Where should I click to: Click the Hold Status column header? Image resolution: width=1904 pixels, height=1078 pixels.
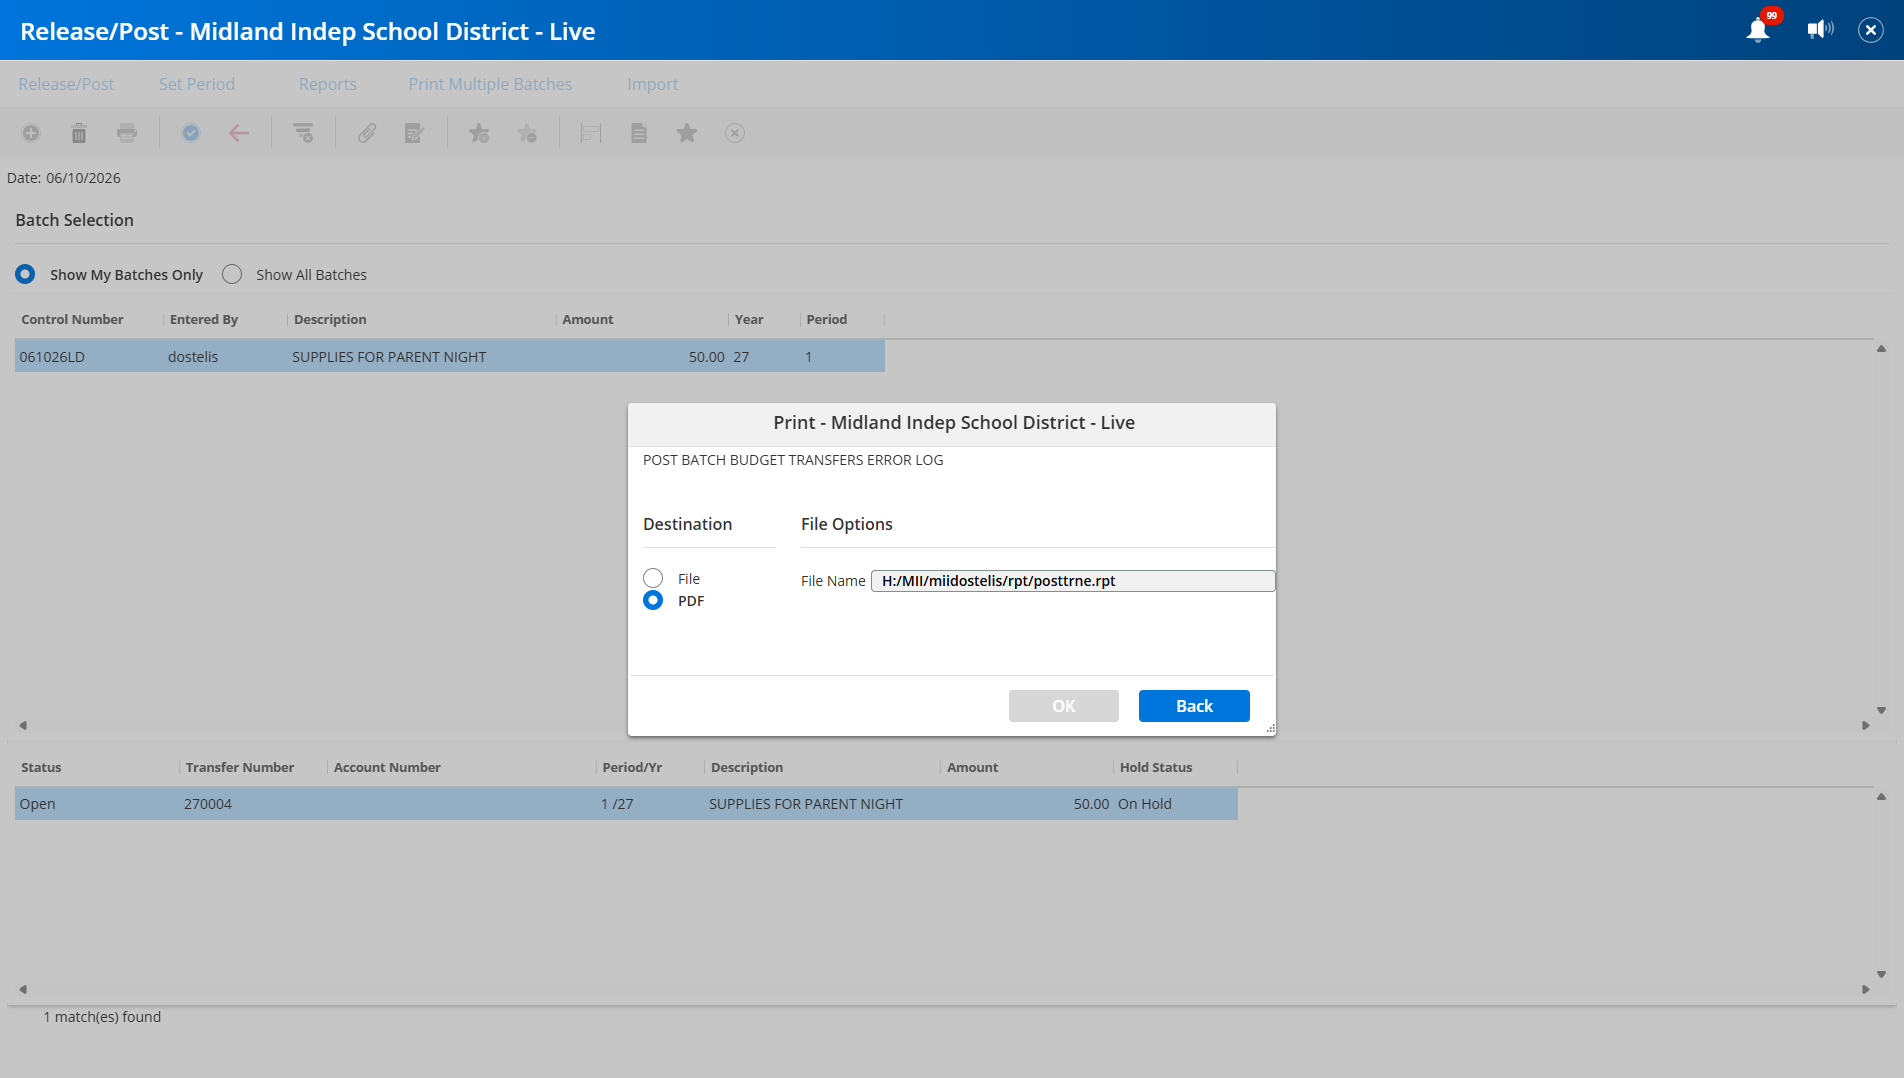click(x=1156, y=767)
